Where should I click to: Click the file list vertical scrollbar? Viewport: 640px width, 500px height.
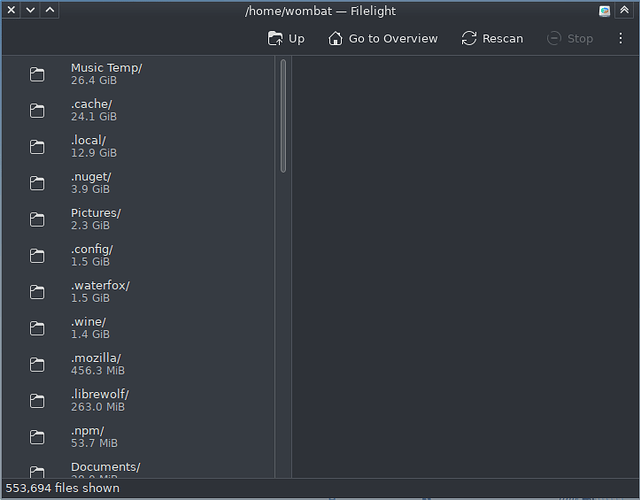pyautogui.click(x=283, y=115)
